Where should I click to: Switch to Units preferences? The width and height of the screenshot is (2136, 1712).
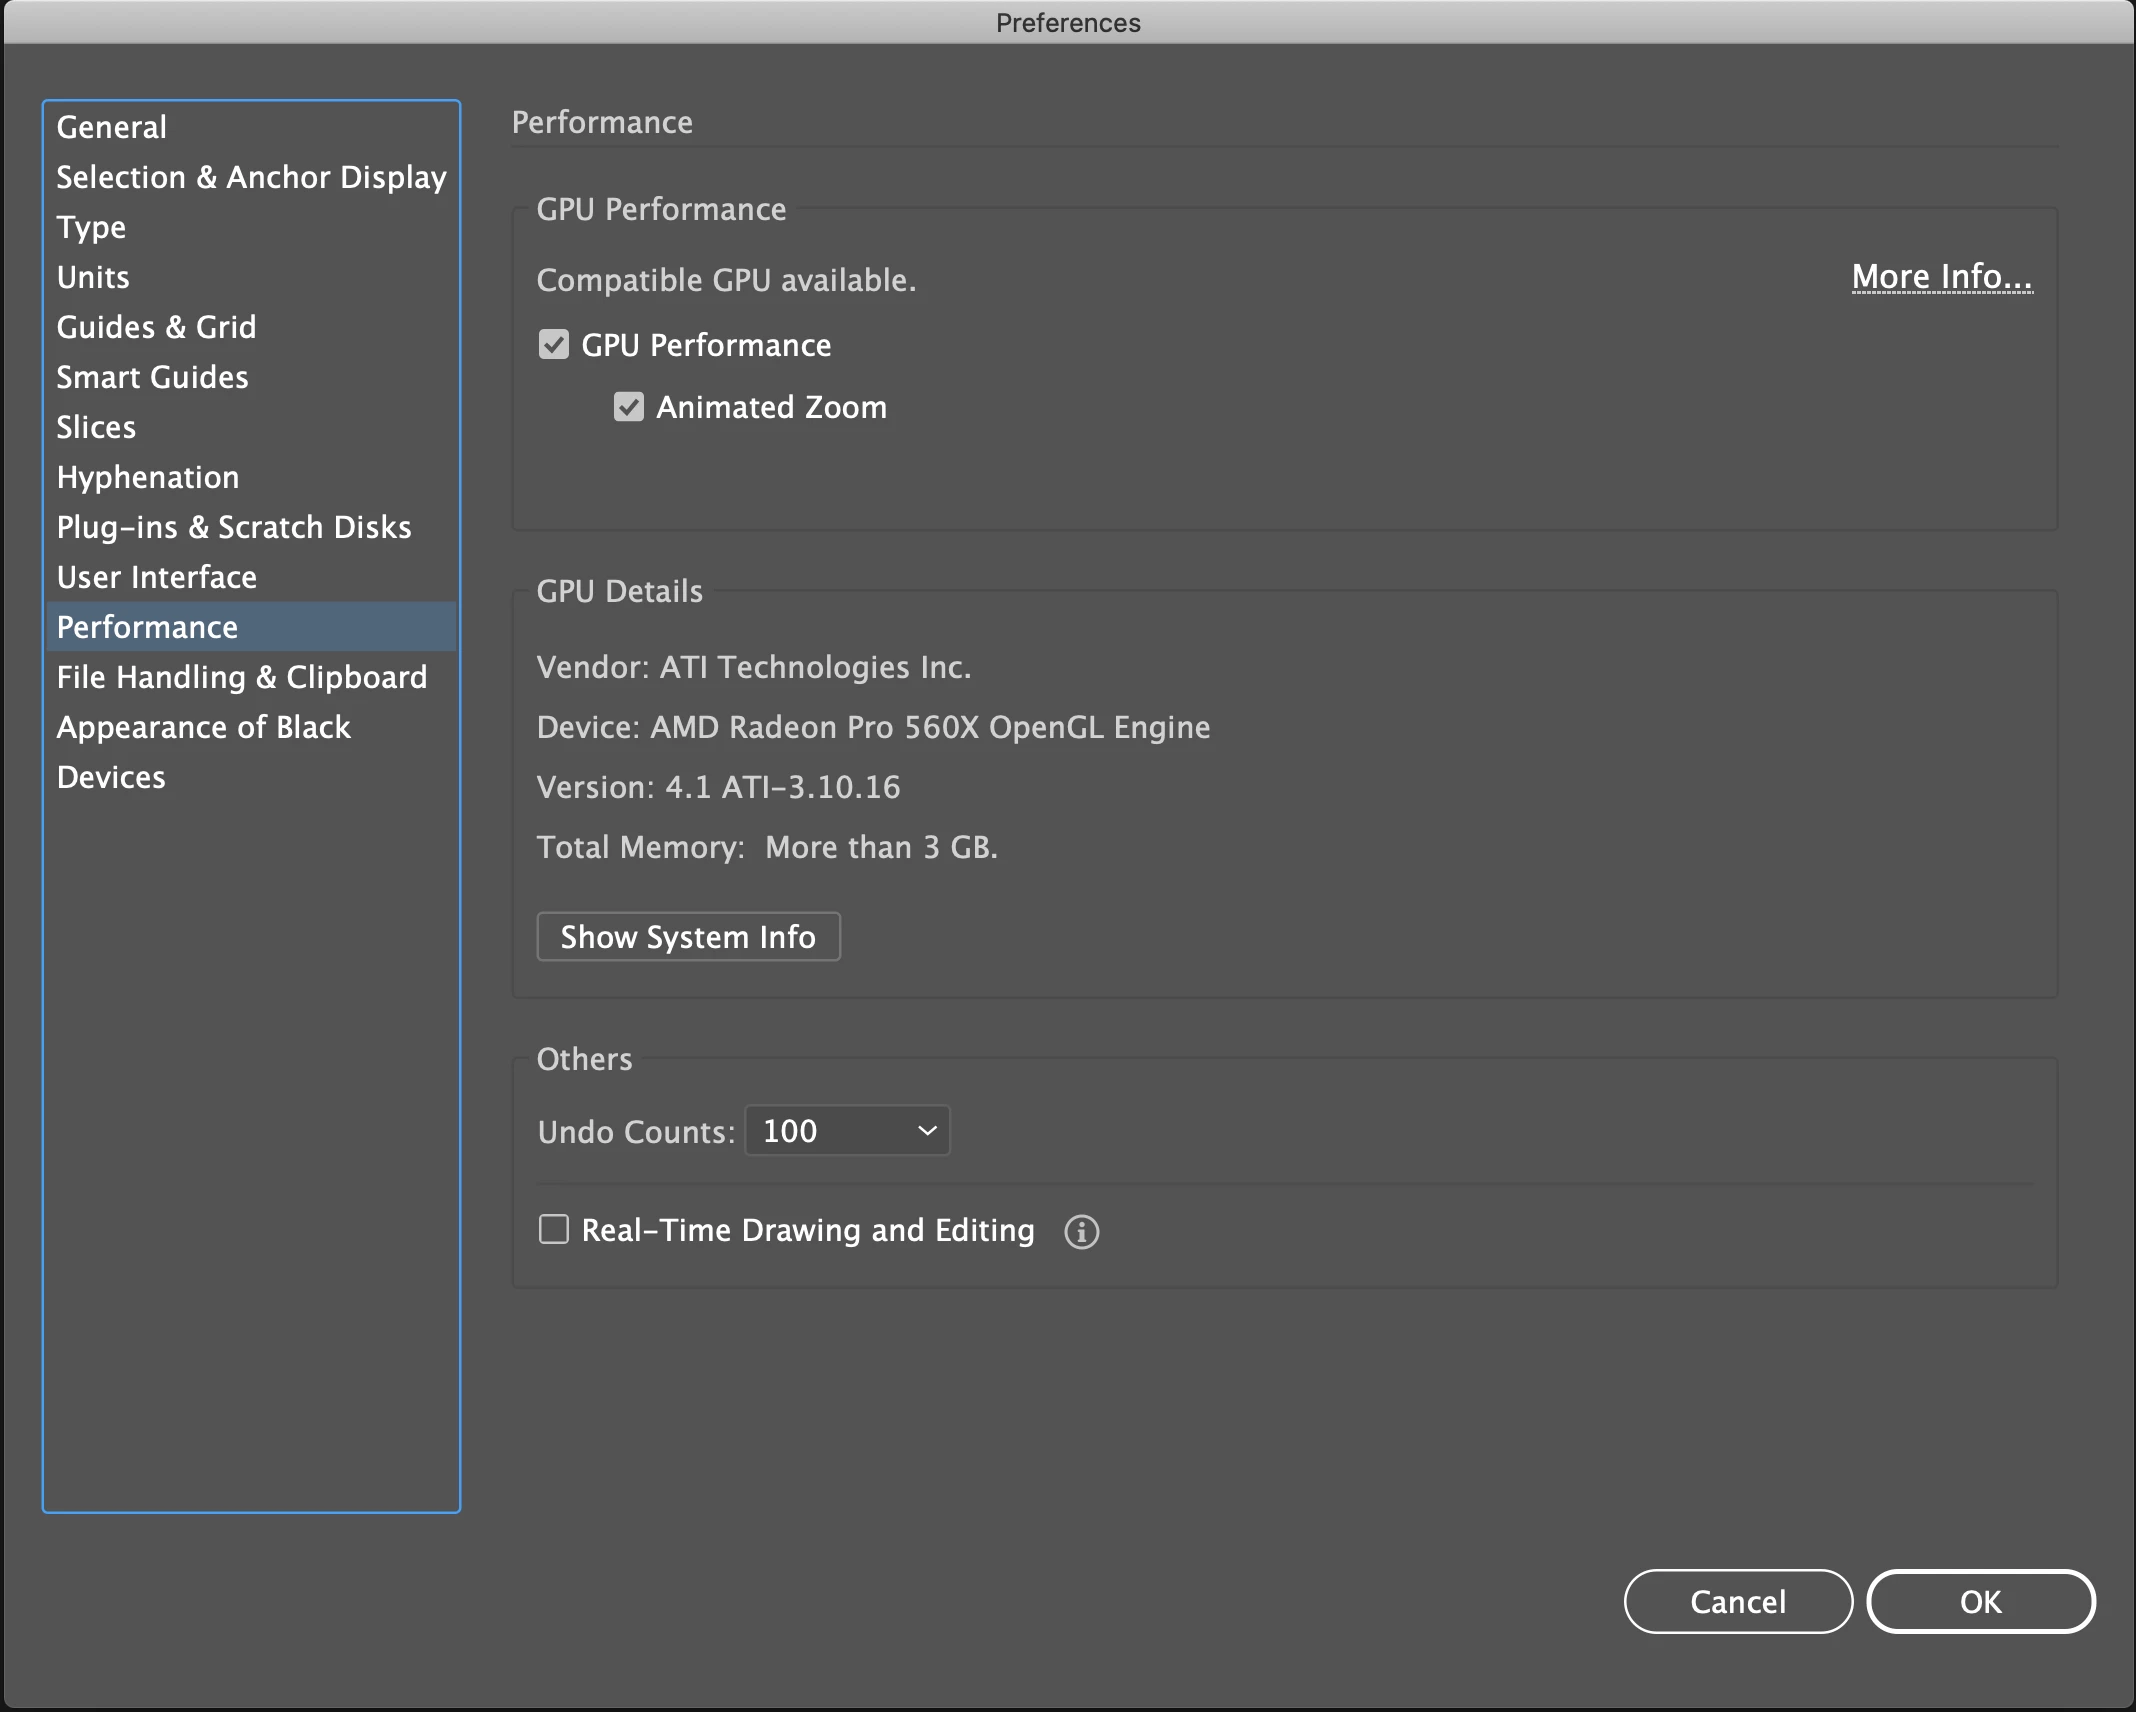[93, 277]
